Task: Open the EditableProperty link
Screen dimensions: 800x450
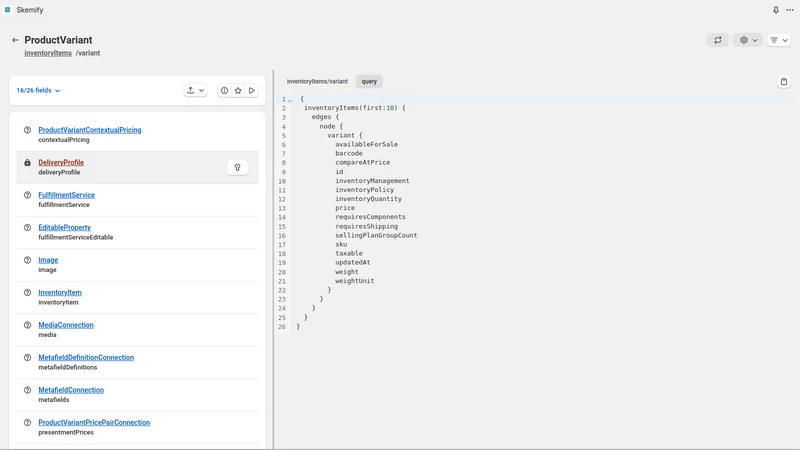Action: click(64, 228)
